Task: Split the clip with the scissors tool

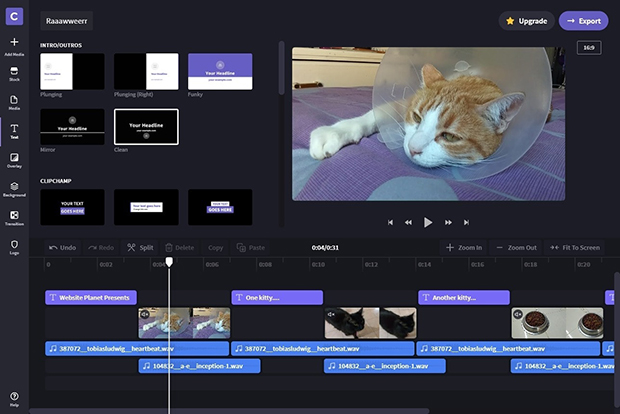Action: point(139,247)
